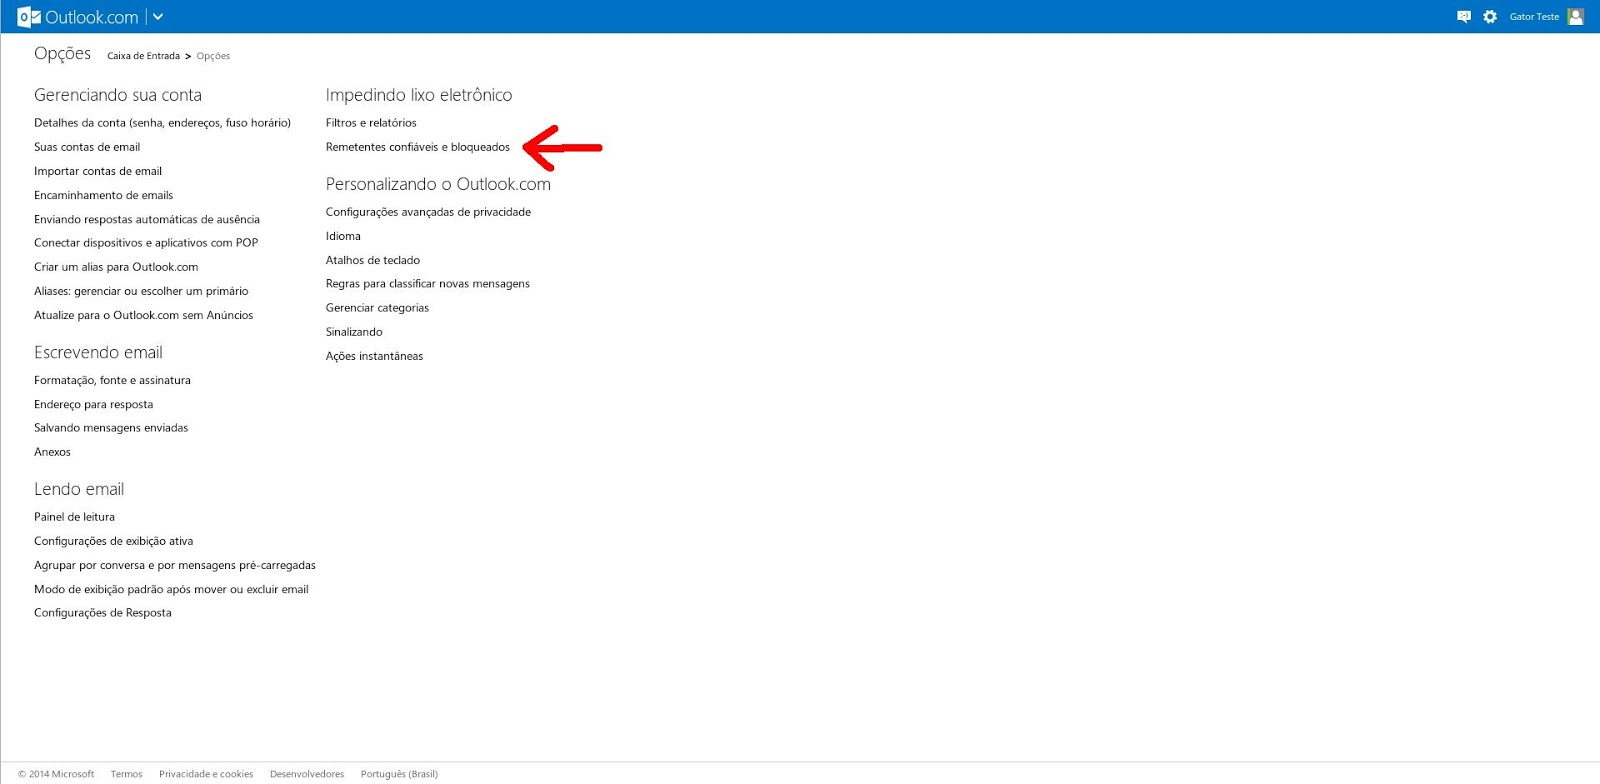
Task: Open Configurações de exibição ativa
Action: pos(114,541)
